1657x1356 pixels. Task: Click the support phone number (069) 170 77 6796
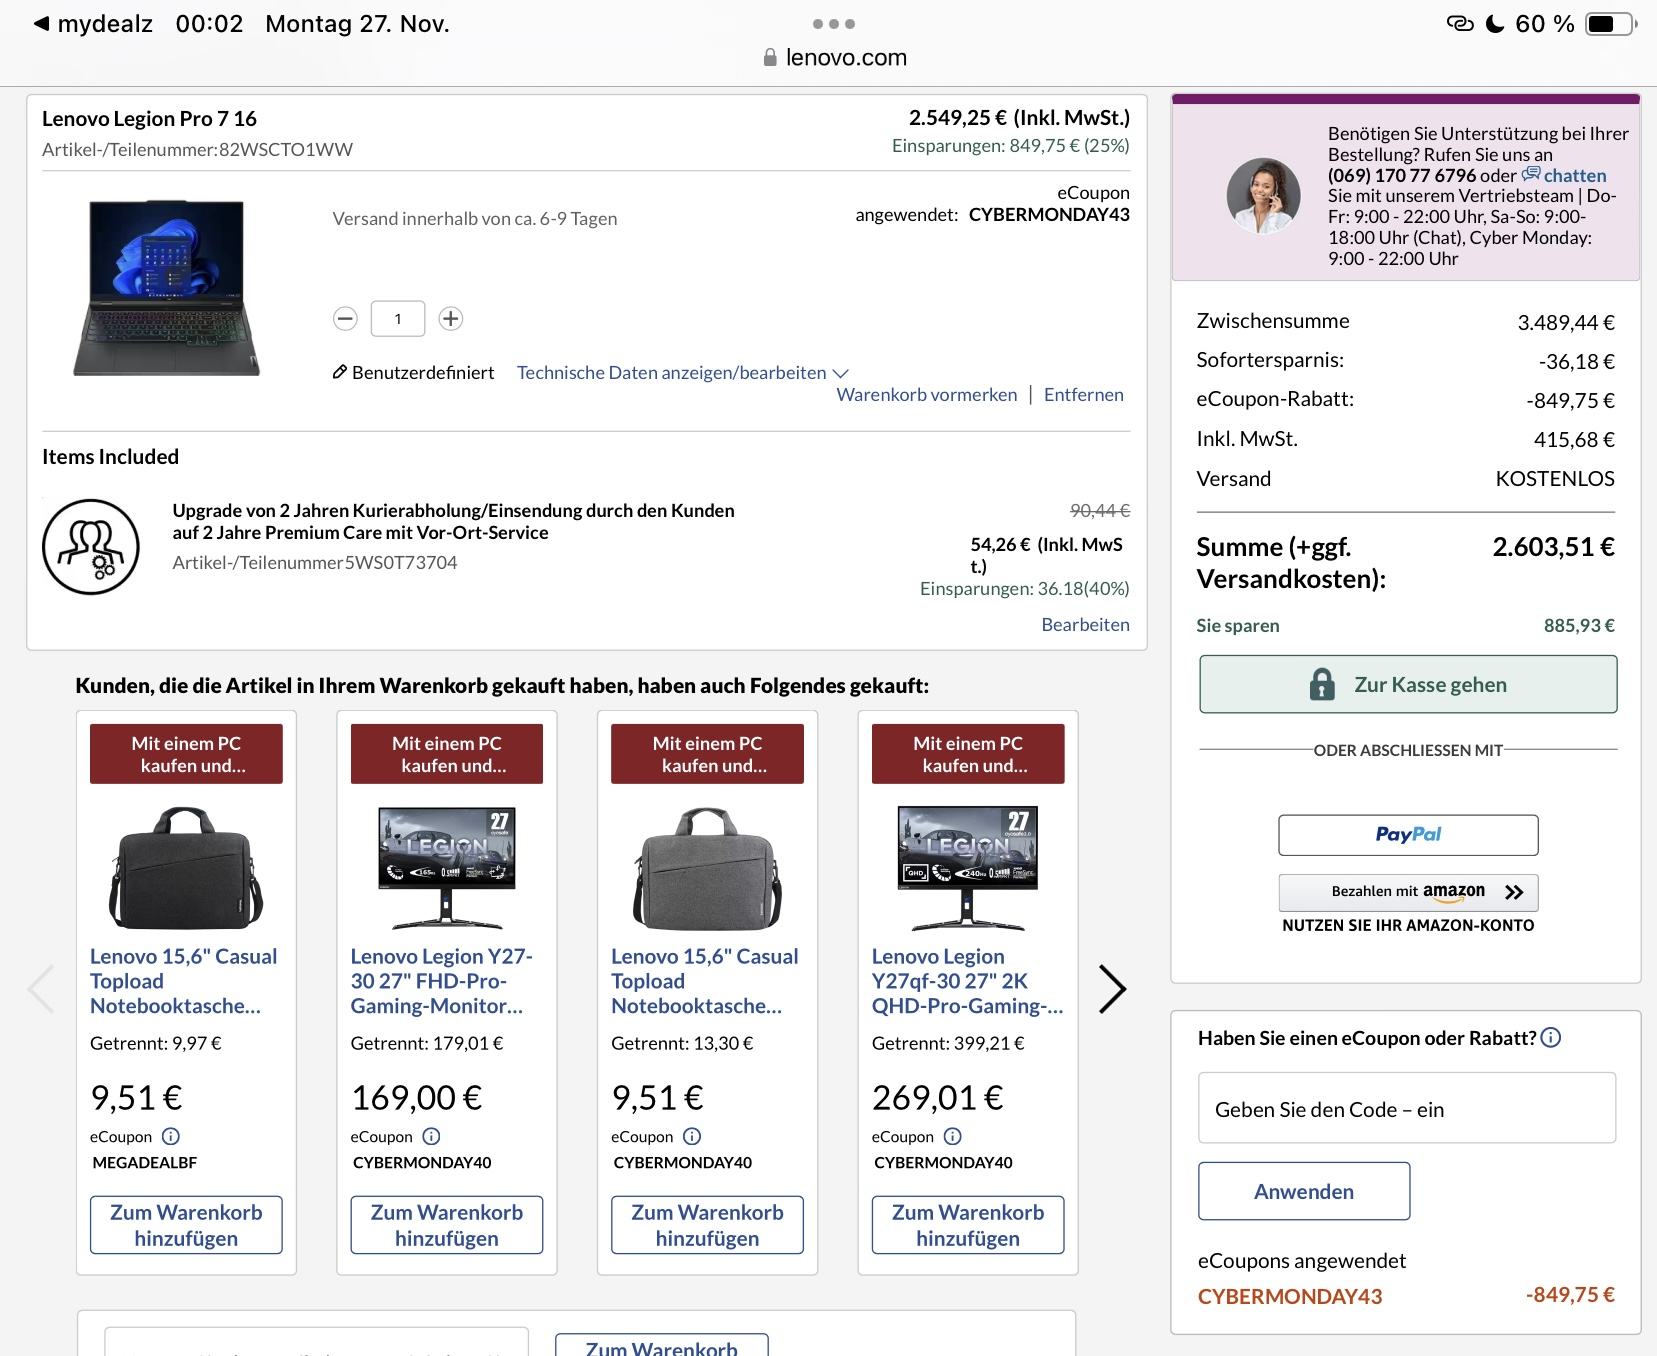click(1402, 176)
